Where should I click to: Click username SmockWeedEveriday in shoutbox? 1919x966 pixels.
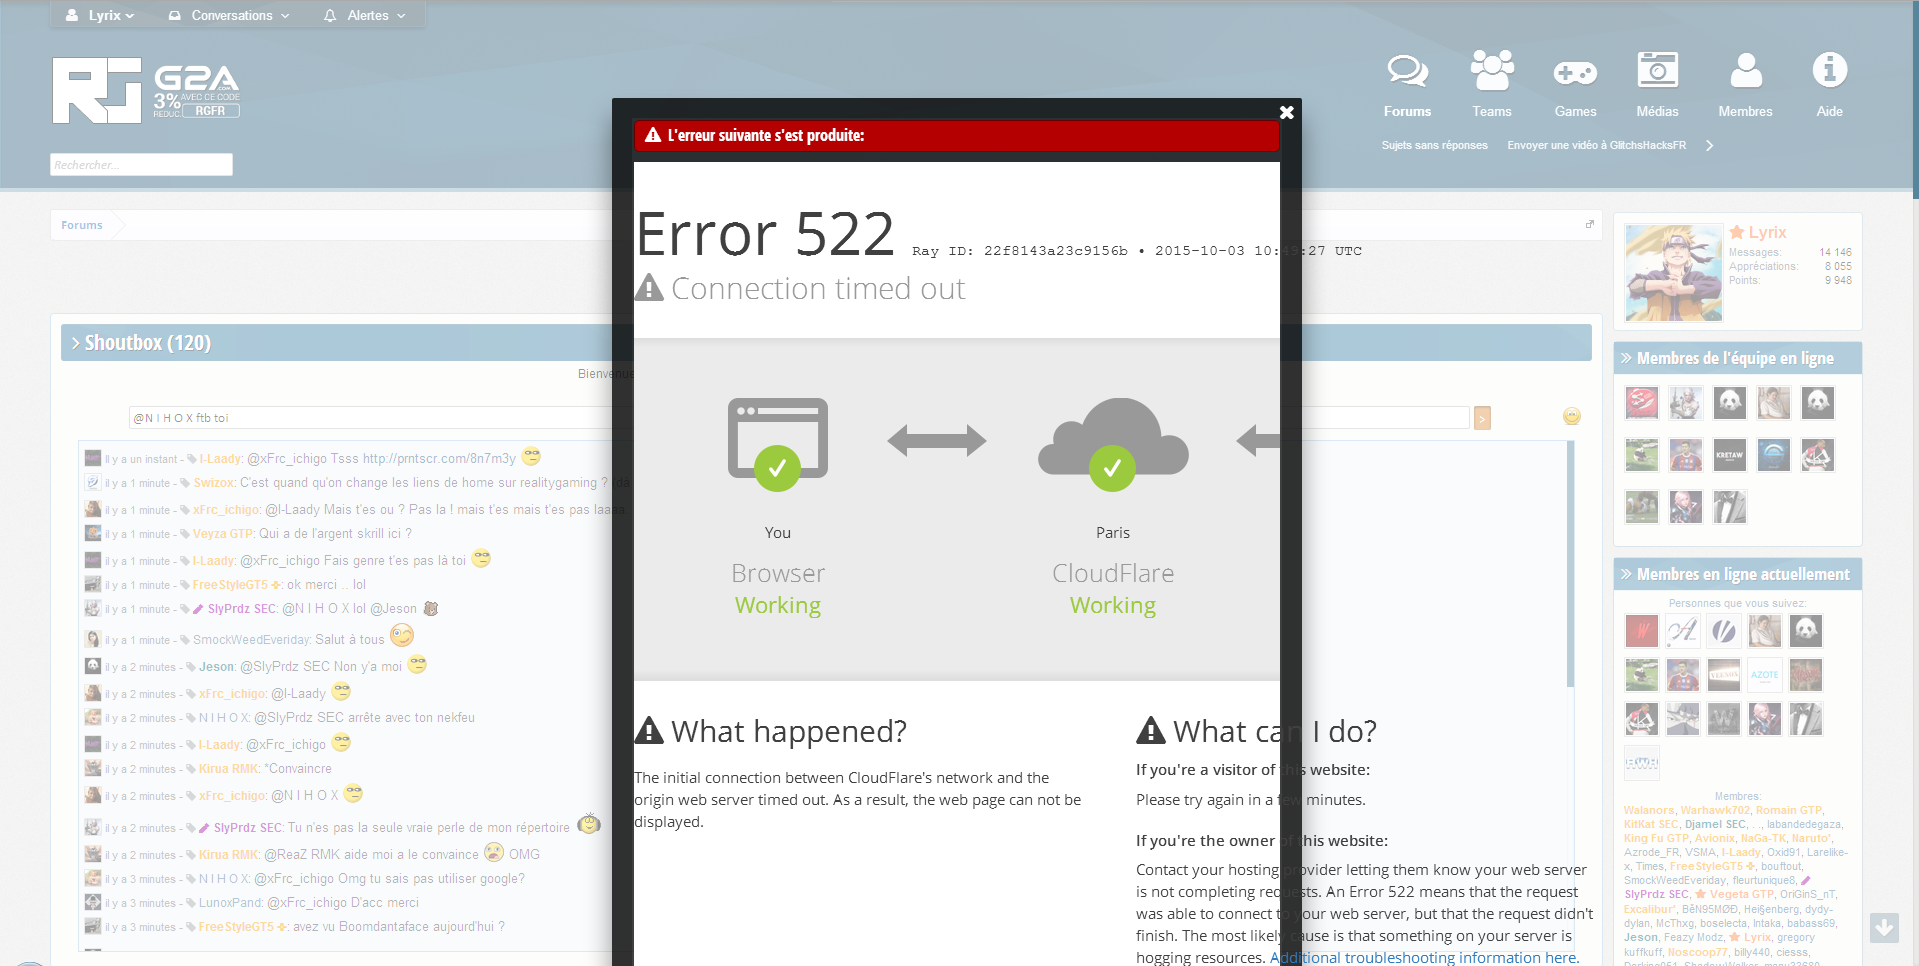(x=251, y=639)
